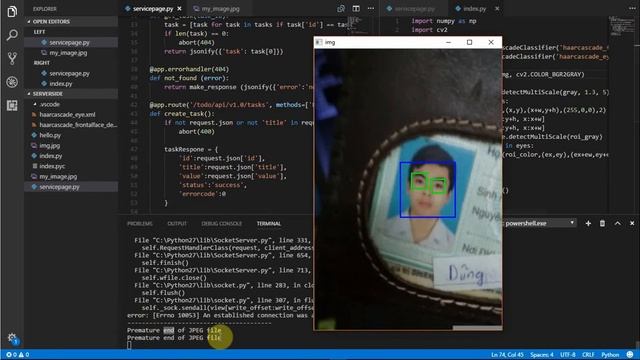Switch to index.py tab in right group

[x=476, y=9]
